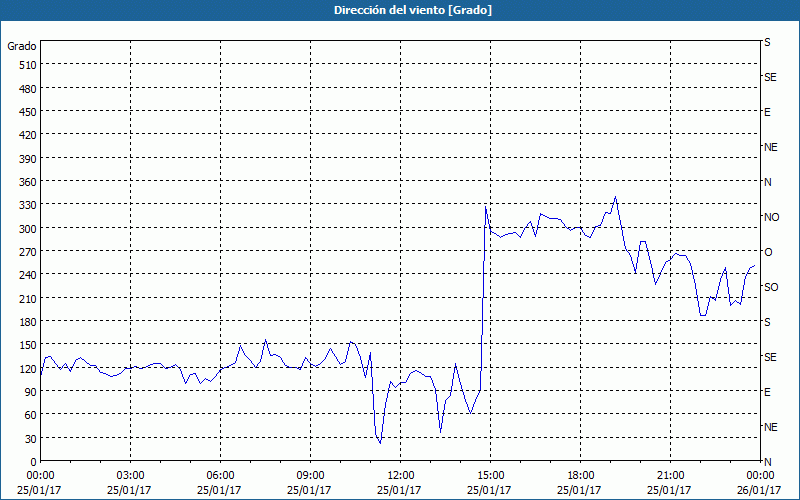Click the y-axis value 90
Image resolution: width=800 pixels, height=500 pixels.
click(x=31, y=392)
